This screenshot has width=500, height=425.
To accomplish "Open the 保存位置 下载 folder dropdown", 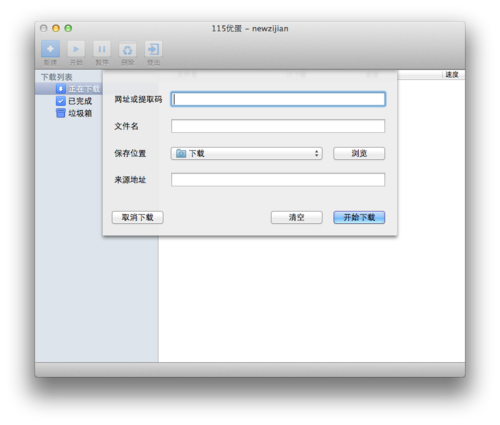I will pos(246,153).
